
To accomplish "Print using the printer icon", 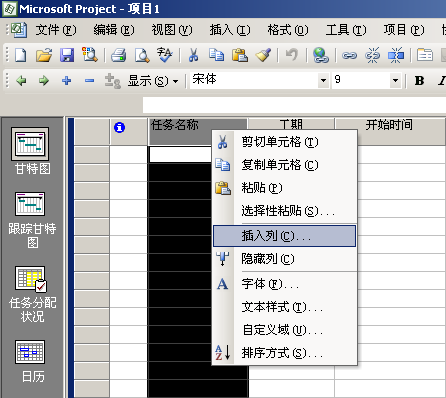I will point(119,55).
